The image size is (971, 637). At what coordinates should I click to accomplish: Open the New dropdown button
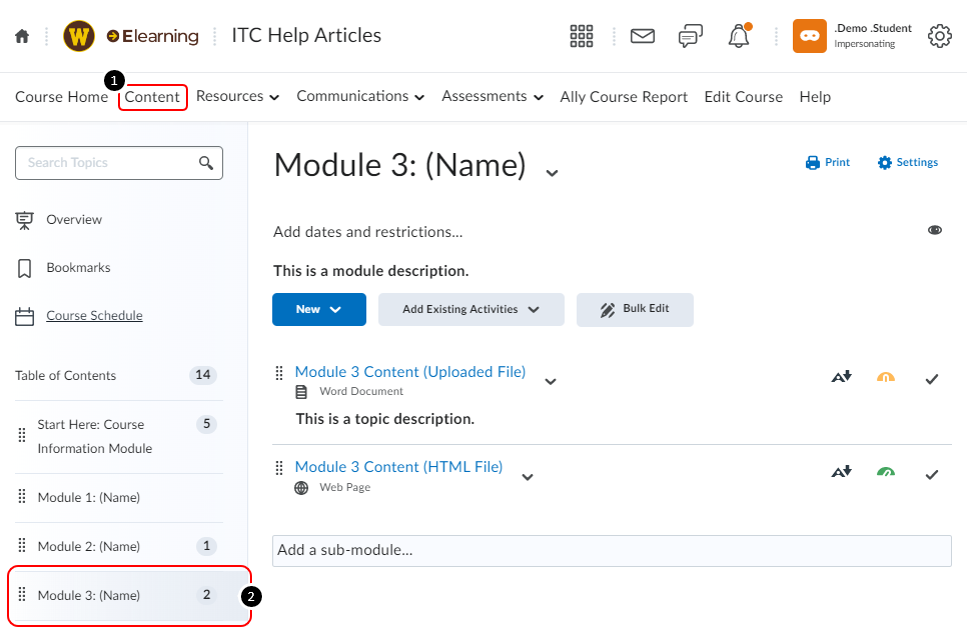(319, 310)
